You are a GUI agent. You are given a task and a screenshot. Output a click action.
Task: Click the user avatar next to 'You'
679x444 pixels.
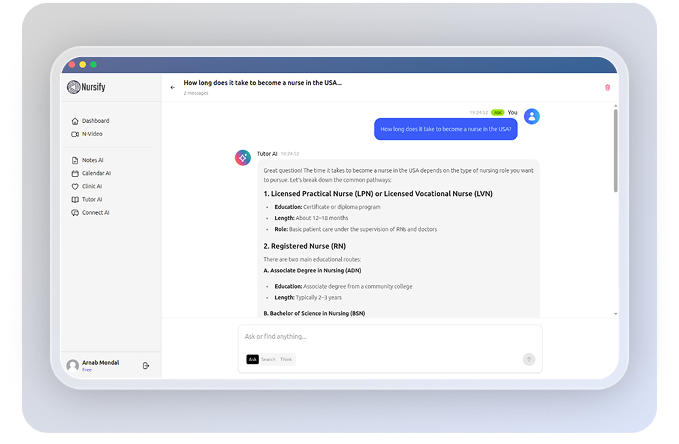pyautogui.click(x=532, y=116)
